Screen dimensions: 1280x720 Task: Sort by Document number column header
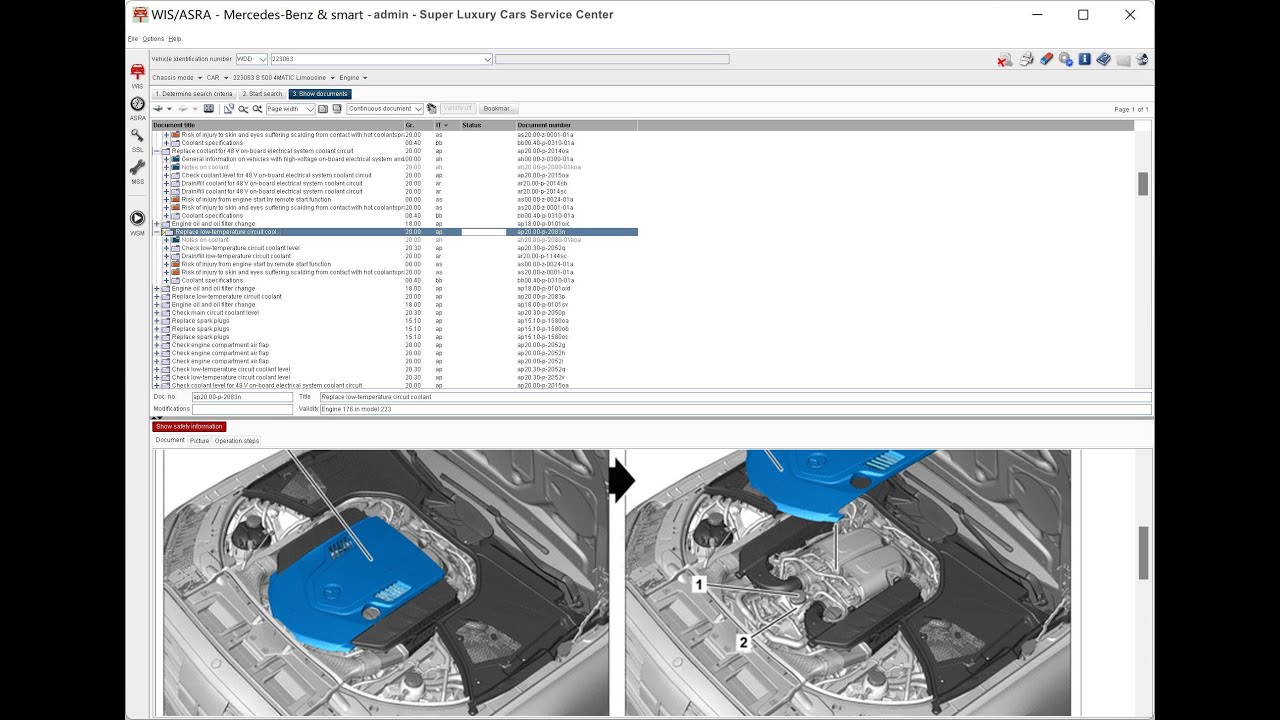point(576,126)
